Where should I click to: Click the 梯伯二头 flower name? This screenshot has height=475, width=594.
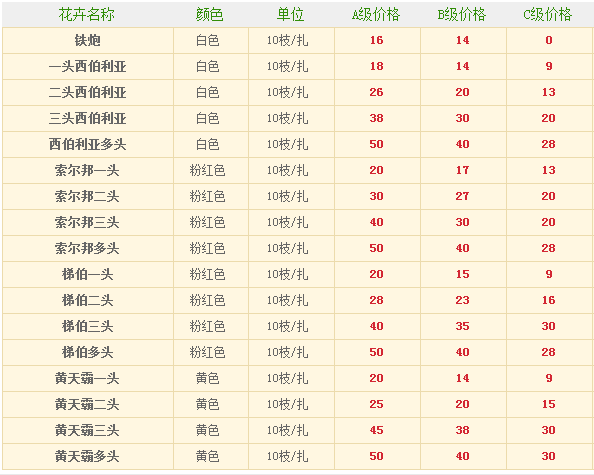[88, 300]
